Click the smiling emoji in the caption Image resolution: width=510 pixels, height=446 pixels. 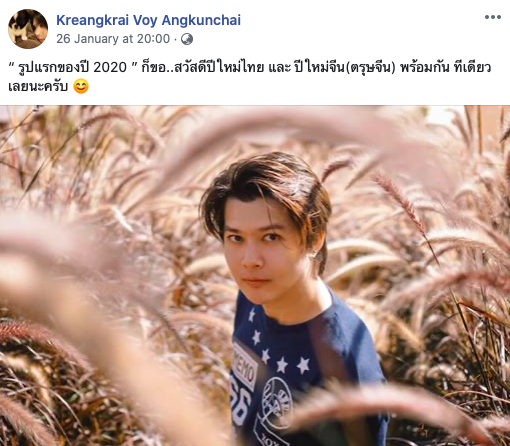coord(81,87)
